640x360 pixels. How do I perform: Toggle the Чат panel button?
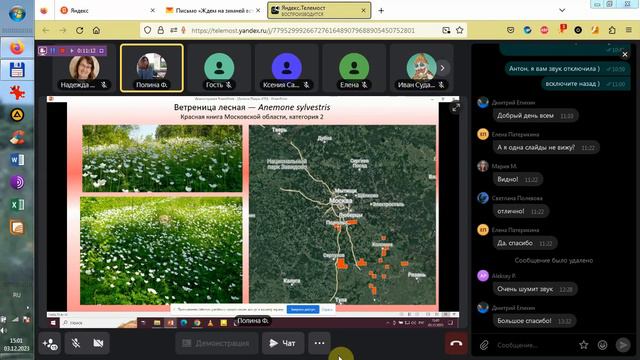click(x=282, y=343)
